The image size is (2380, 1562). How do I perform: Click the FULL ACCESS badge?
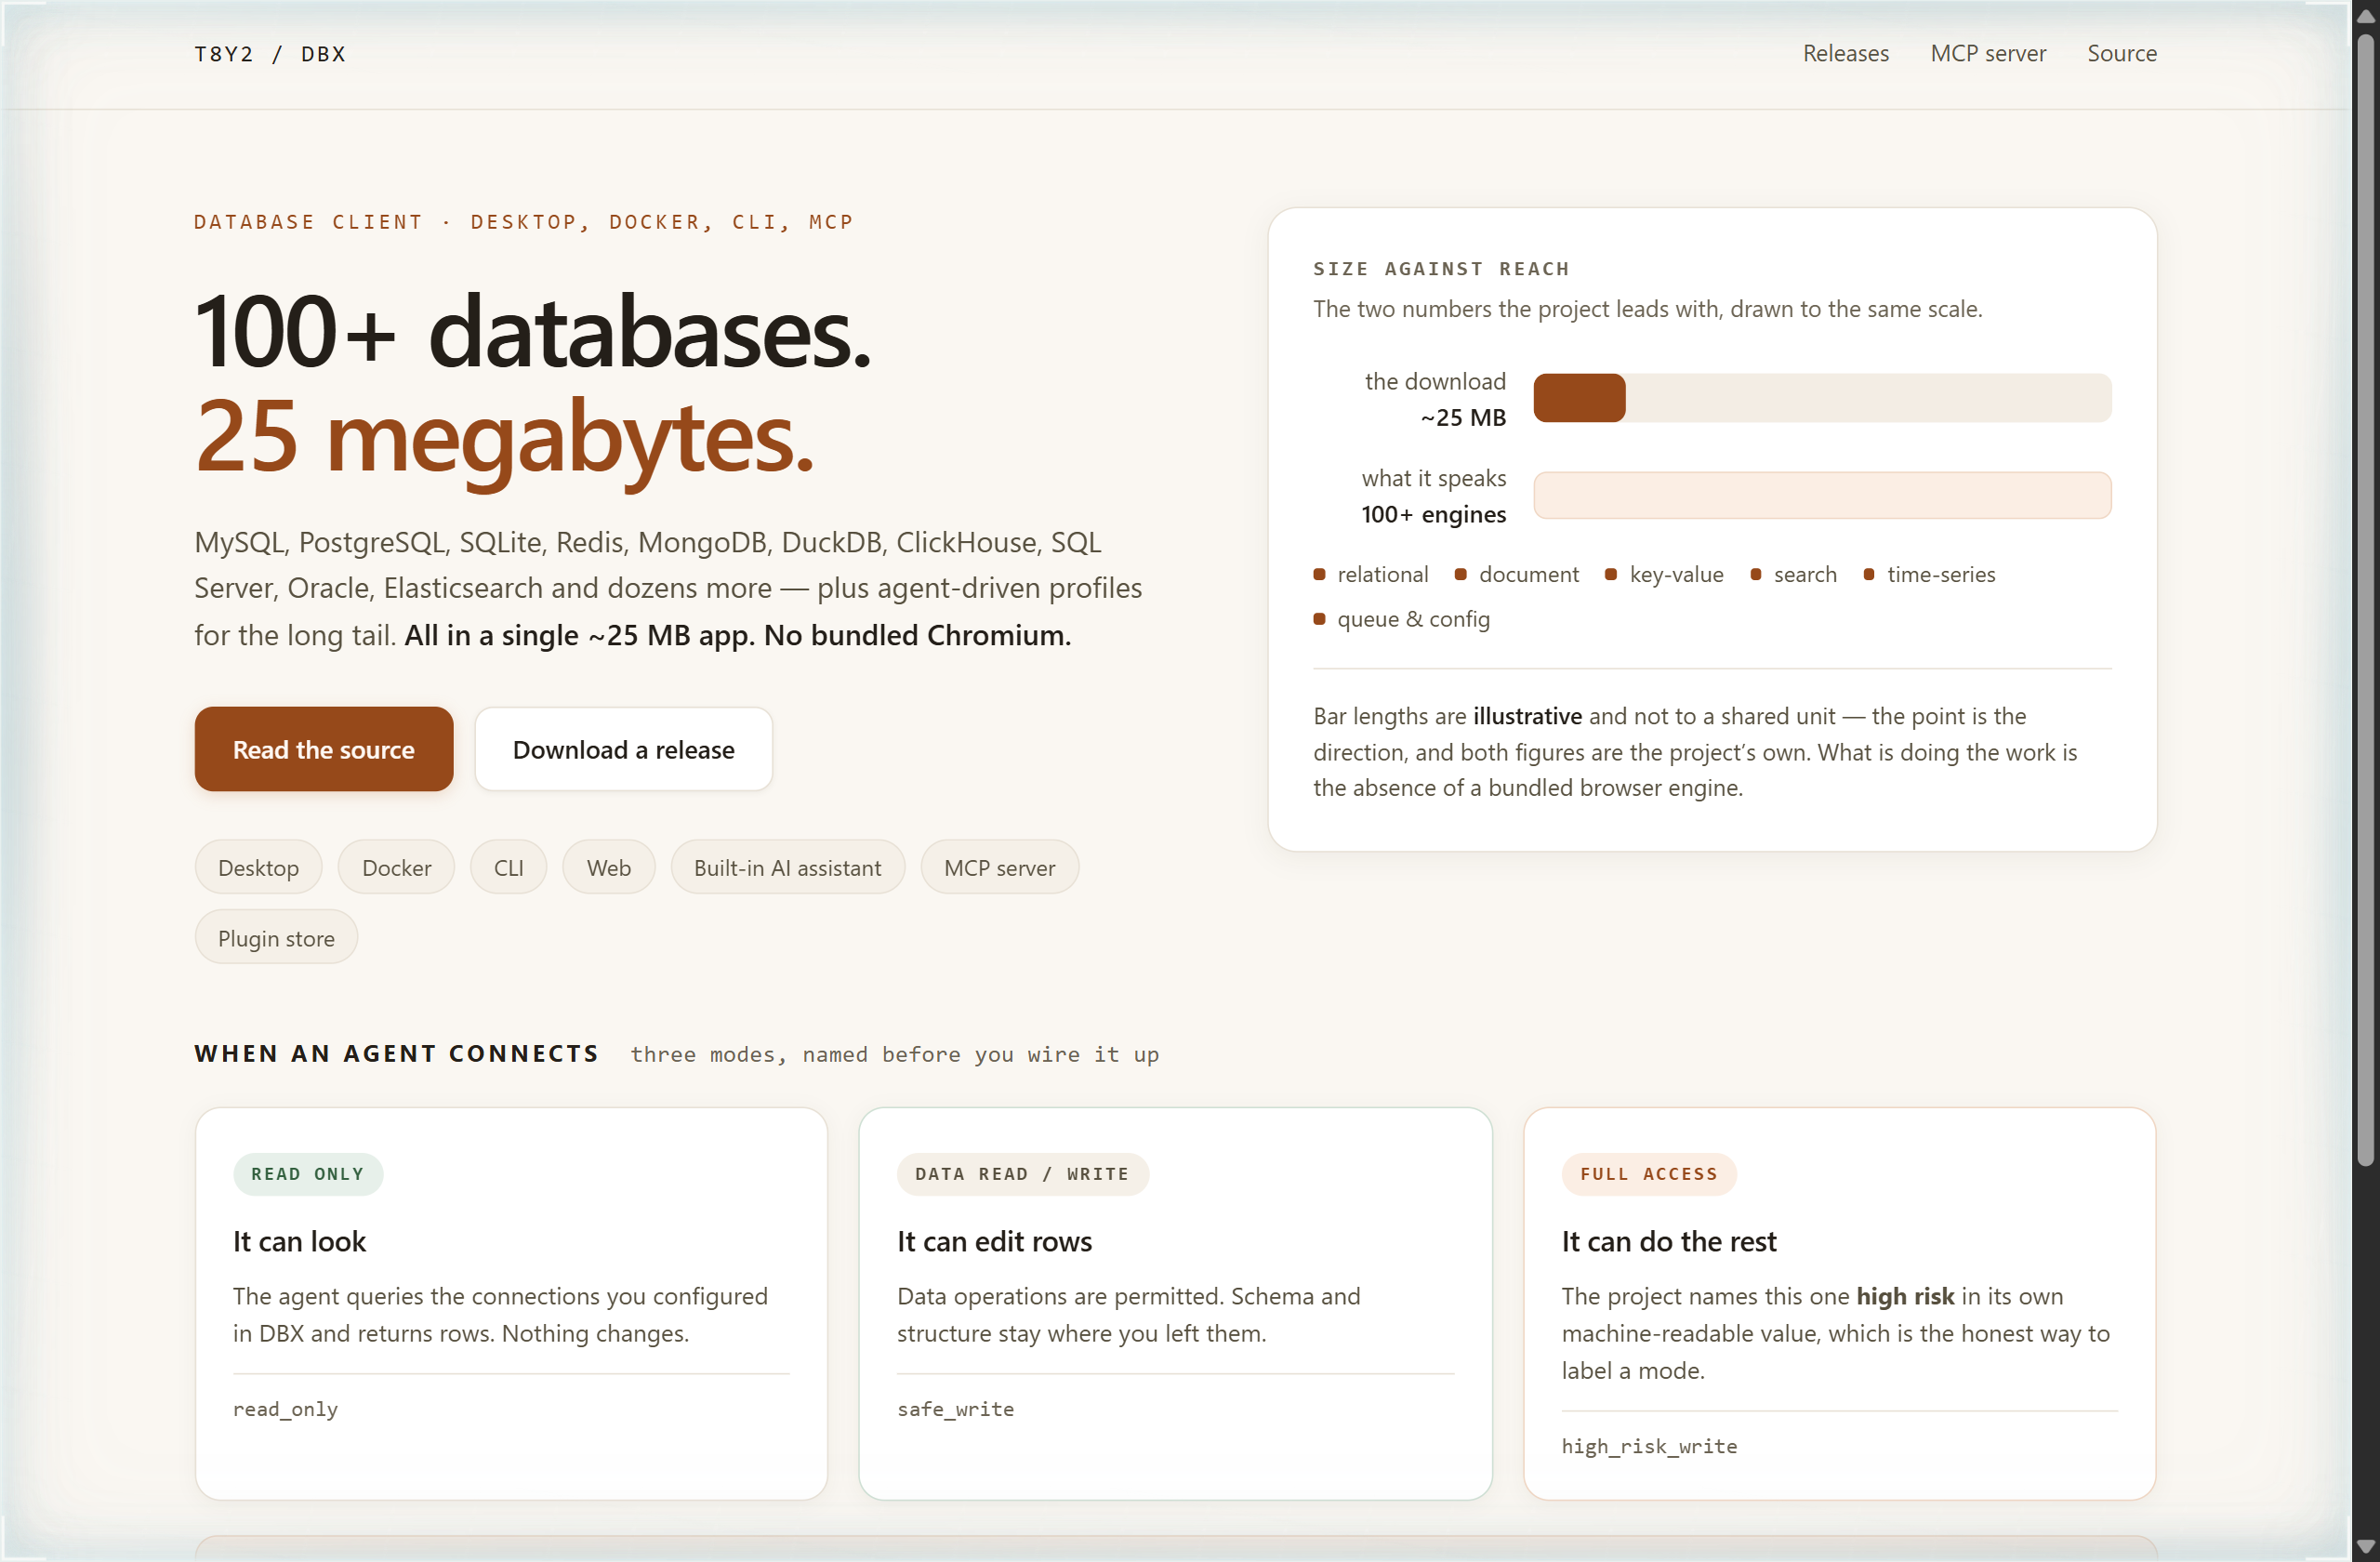[1649, 1174]
